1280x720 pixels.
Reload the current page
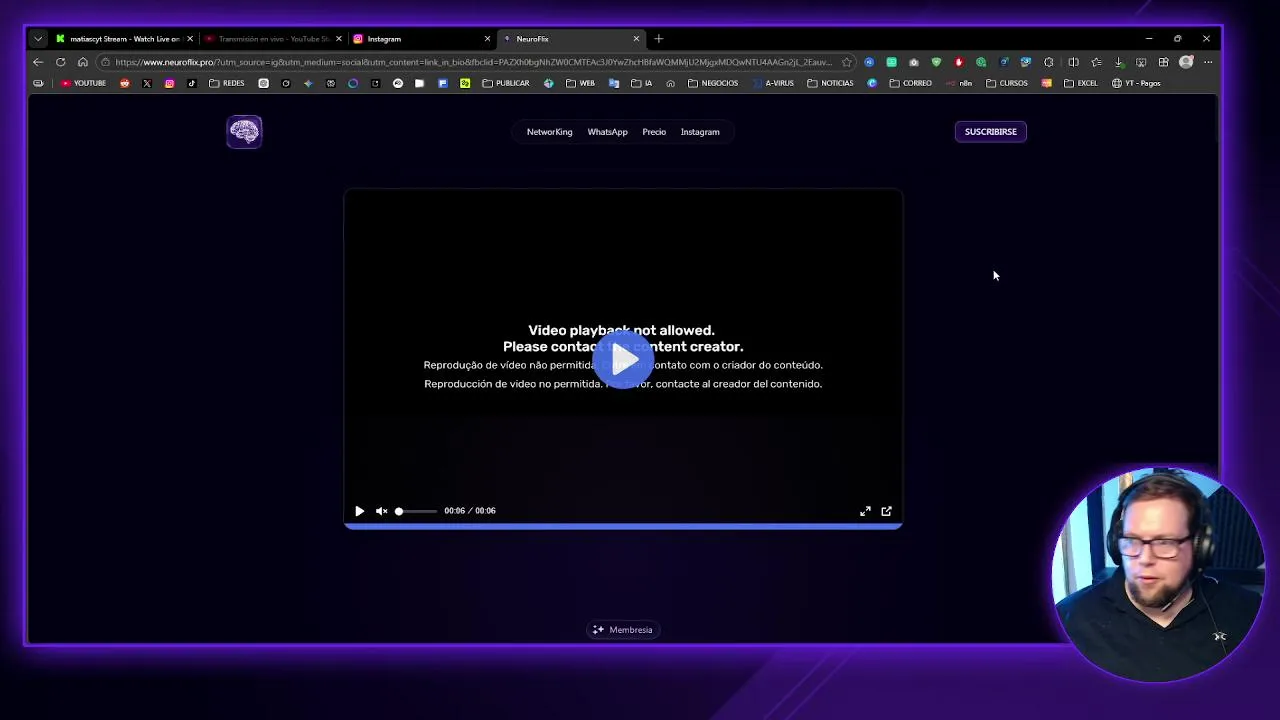click(x=61, y=62)
